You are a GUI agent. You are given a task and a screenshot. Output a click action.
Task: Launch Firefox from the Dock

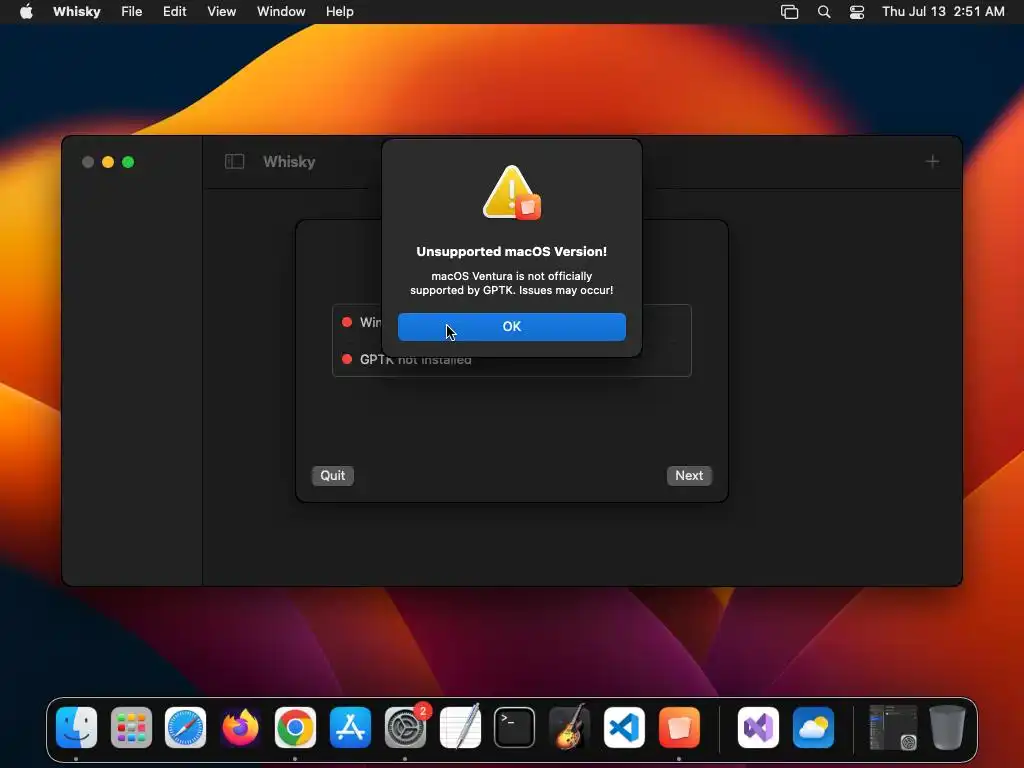point(240,728)
